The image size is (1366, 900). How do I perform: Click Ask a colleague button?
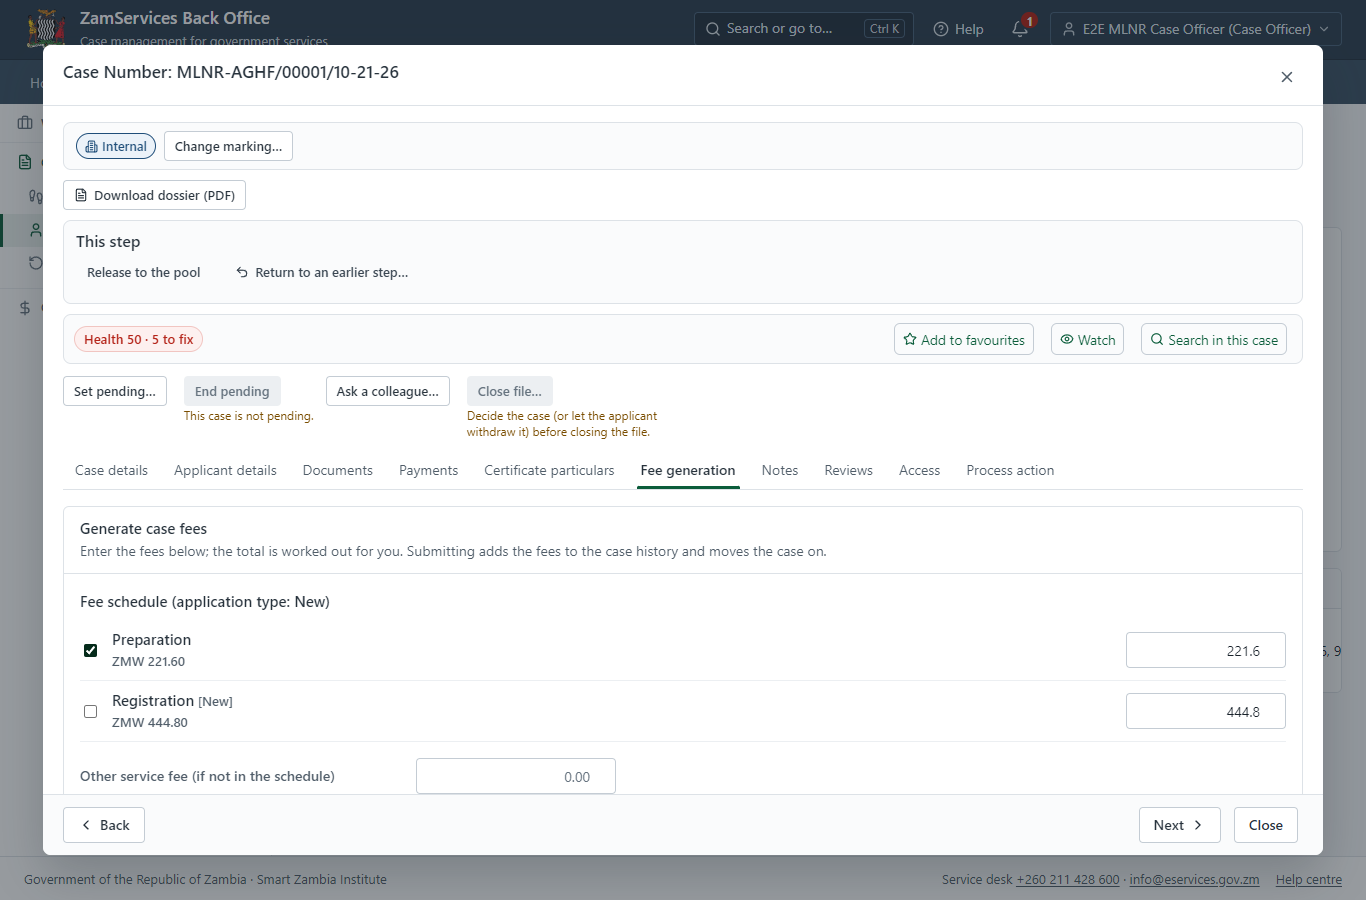[x=388, y=391]
